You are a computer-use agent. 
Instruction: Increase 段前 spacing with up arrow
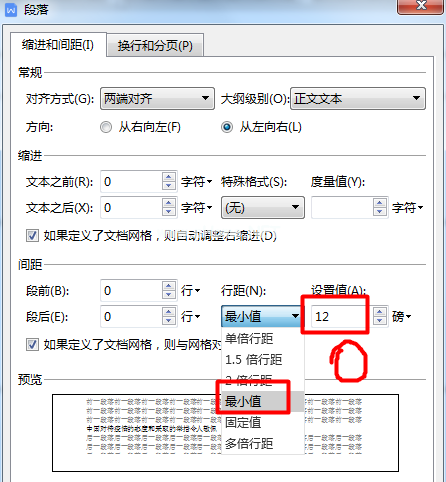coord(169,286)
